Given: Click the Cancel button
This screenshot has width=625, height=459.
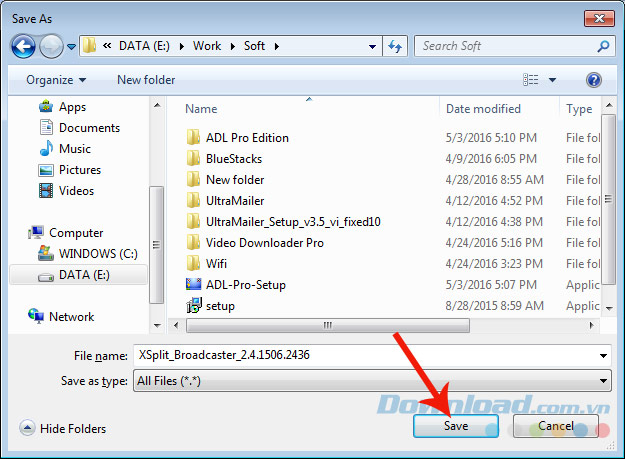Looking at the screenshot, I should [556, 426].
